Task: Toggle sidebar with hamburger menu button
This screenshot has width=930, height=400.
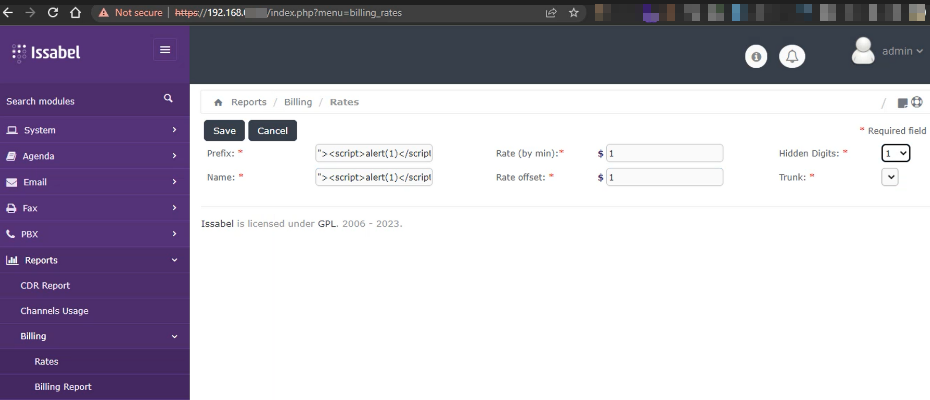Action: tap(165, 49)
